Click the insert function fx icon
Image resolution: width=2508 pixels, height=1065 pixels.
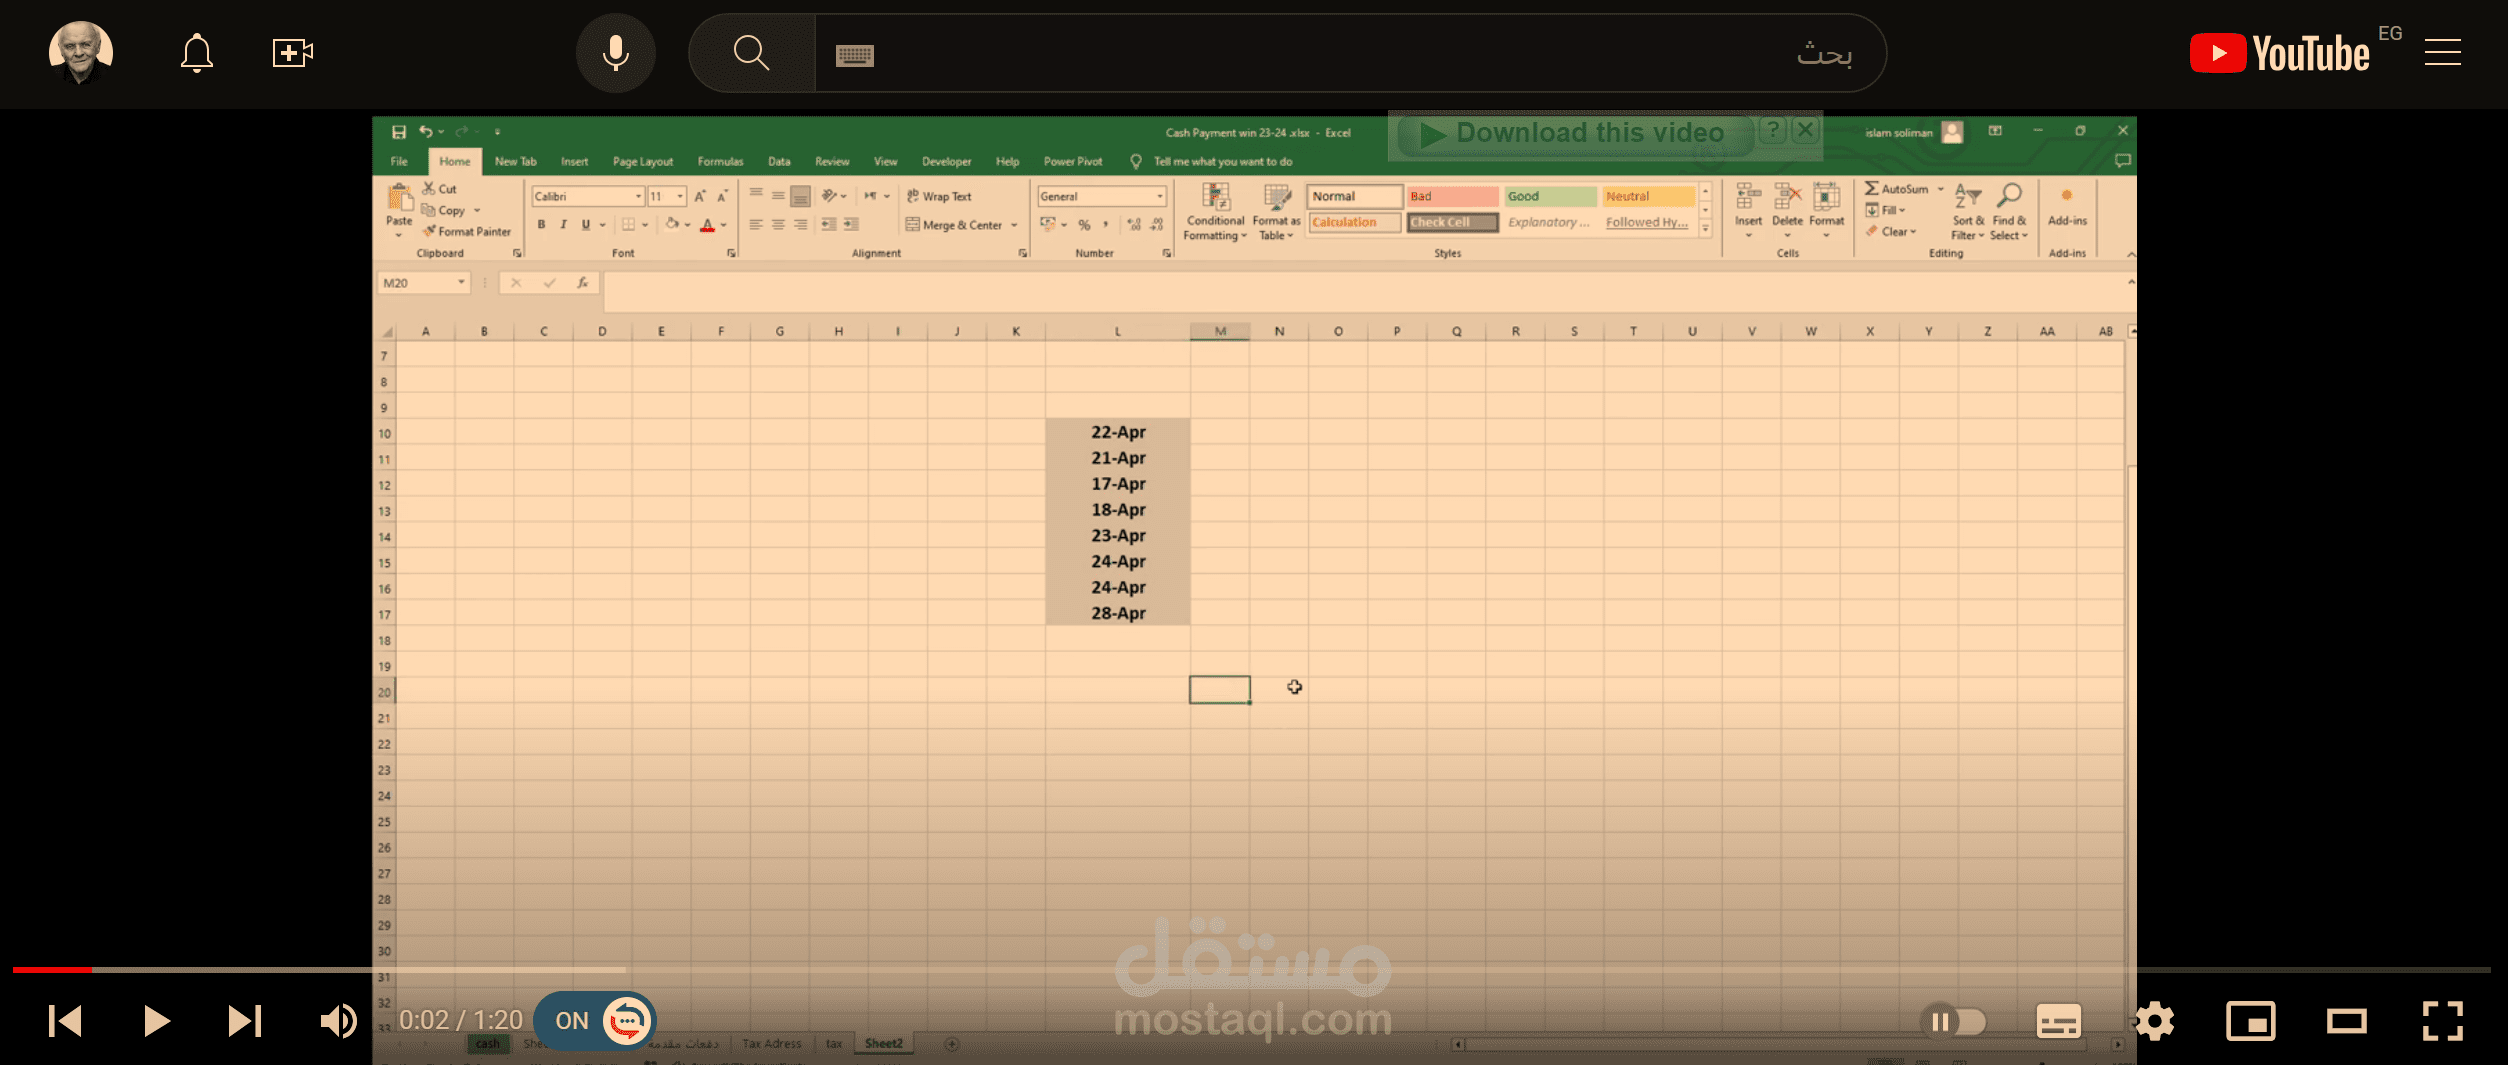pyautogui.click(x=582, y=283)
